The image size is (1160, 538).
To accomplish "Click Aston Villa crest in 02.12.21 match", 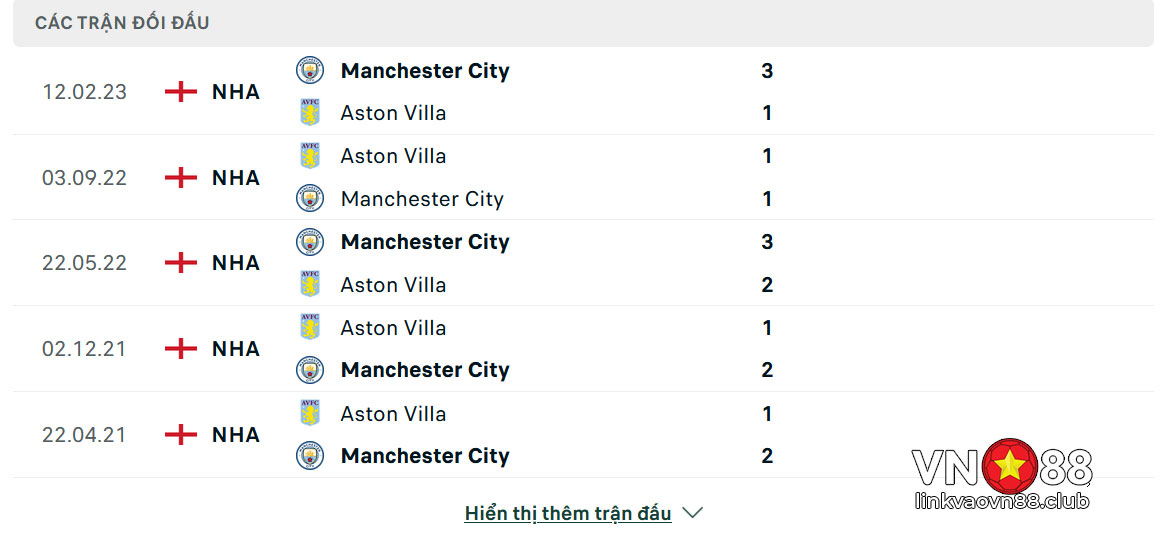I will [310, 327].
